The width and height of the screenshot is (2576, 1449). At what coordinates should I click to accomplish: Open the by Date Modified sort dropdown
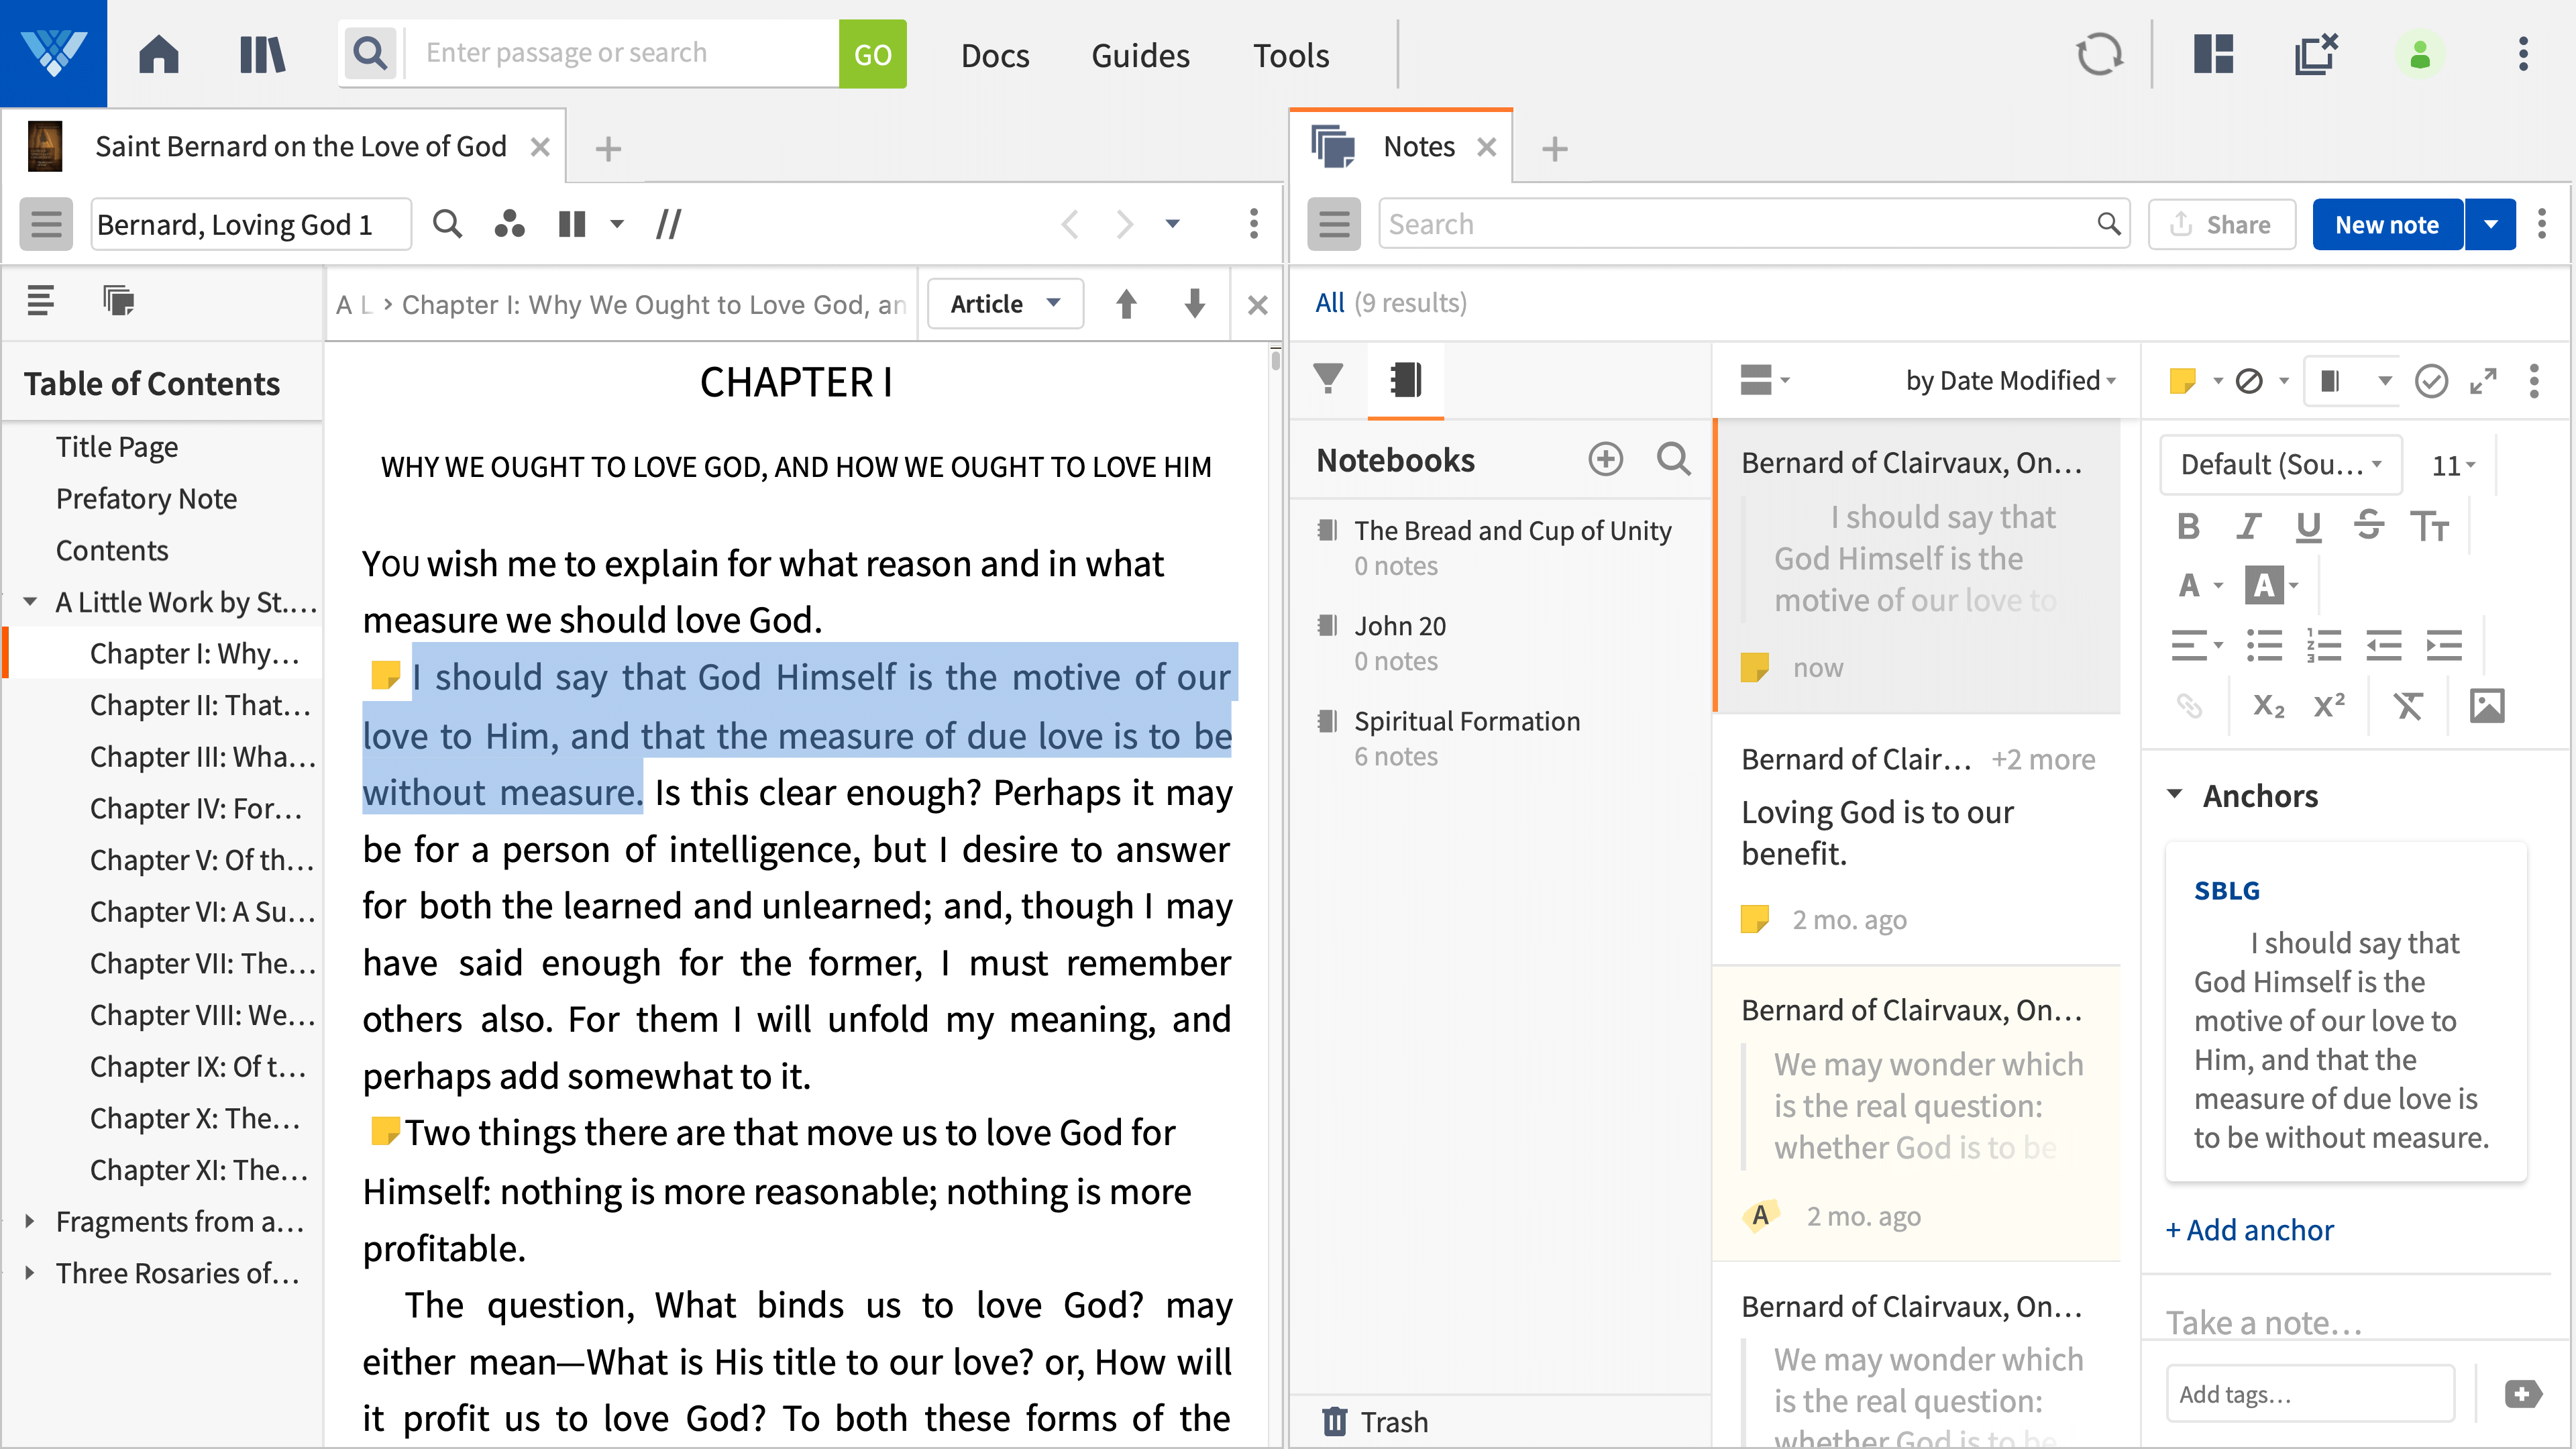2010,381
